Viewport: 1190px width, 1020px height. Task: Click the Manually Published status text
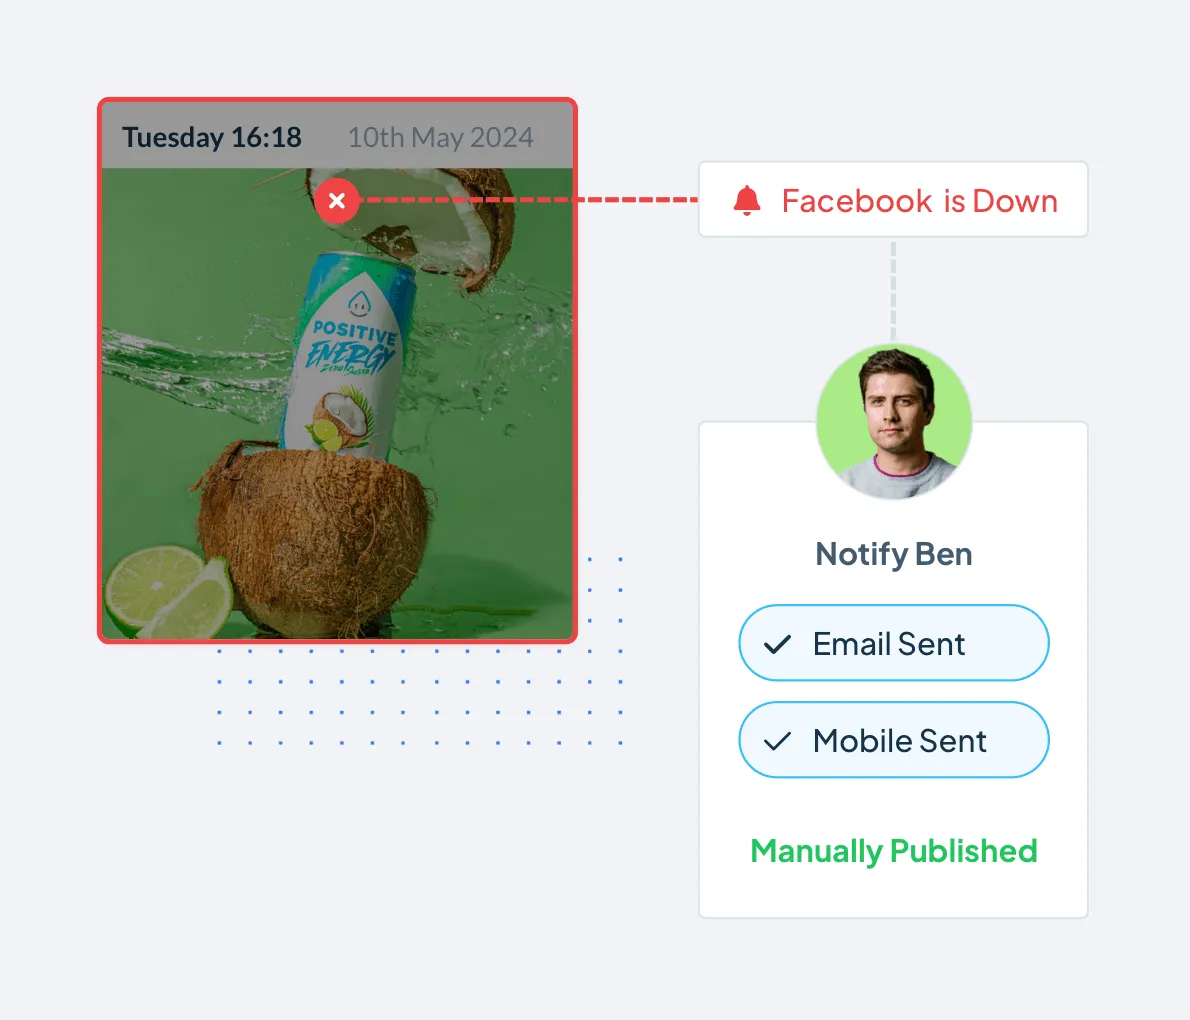coord(894,851)
